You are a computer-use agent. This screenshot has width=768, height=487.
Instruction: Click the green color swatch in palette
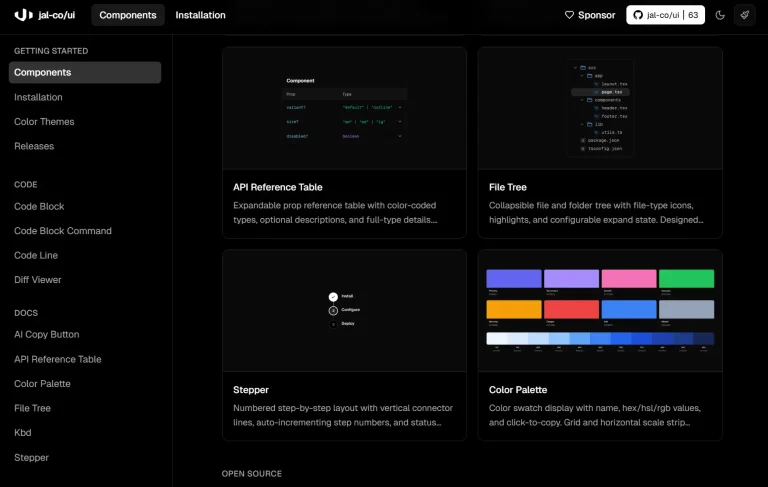686,280
